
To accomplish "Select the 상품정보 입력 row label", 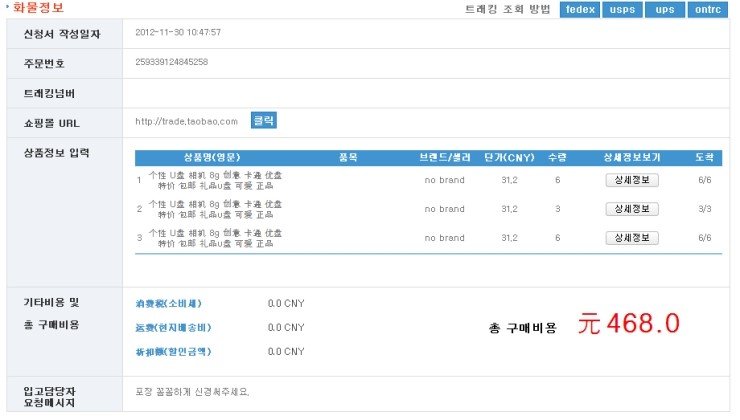I will tap(57, 152).
